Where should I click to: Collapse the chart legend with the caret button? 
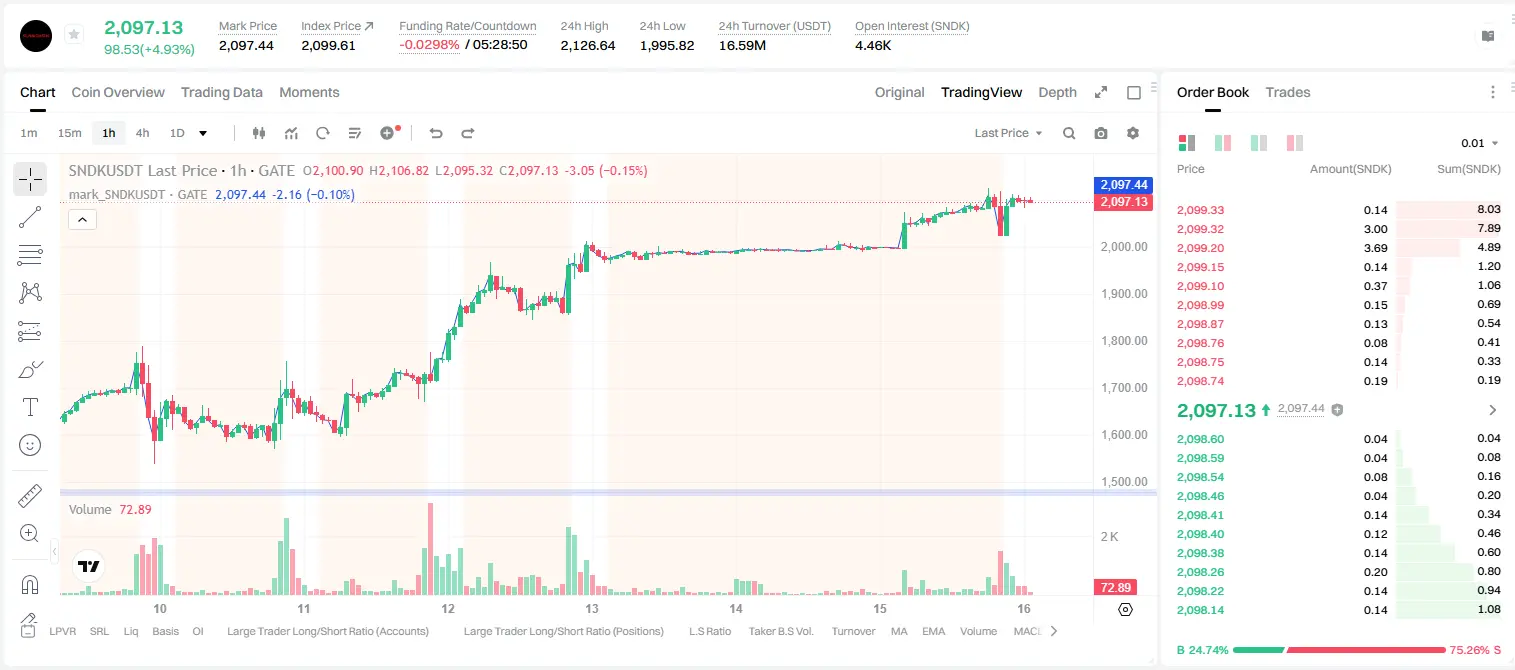(82, 220)
